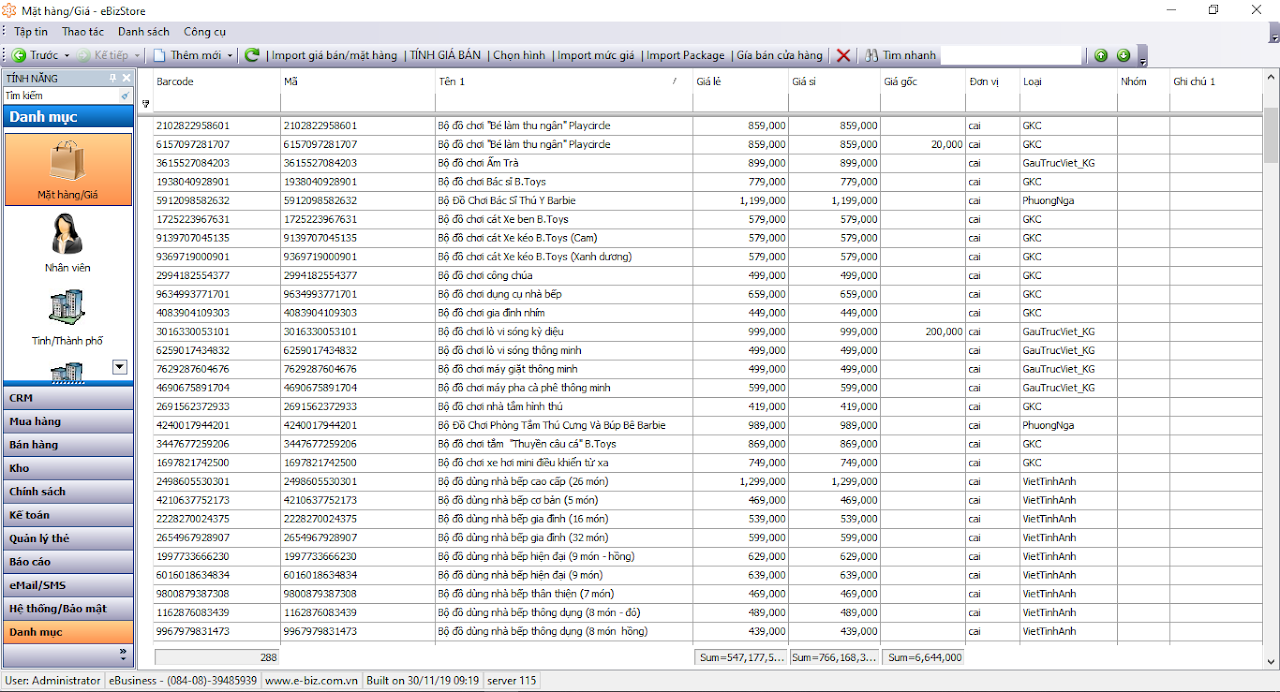Click the Import mức giá button

point(596,55)
